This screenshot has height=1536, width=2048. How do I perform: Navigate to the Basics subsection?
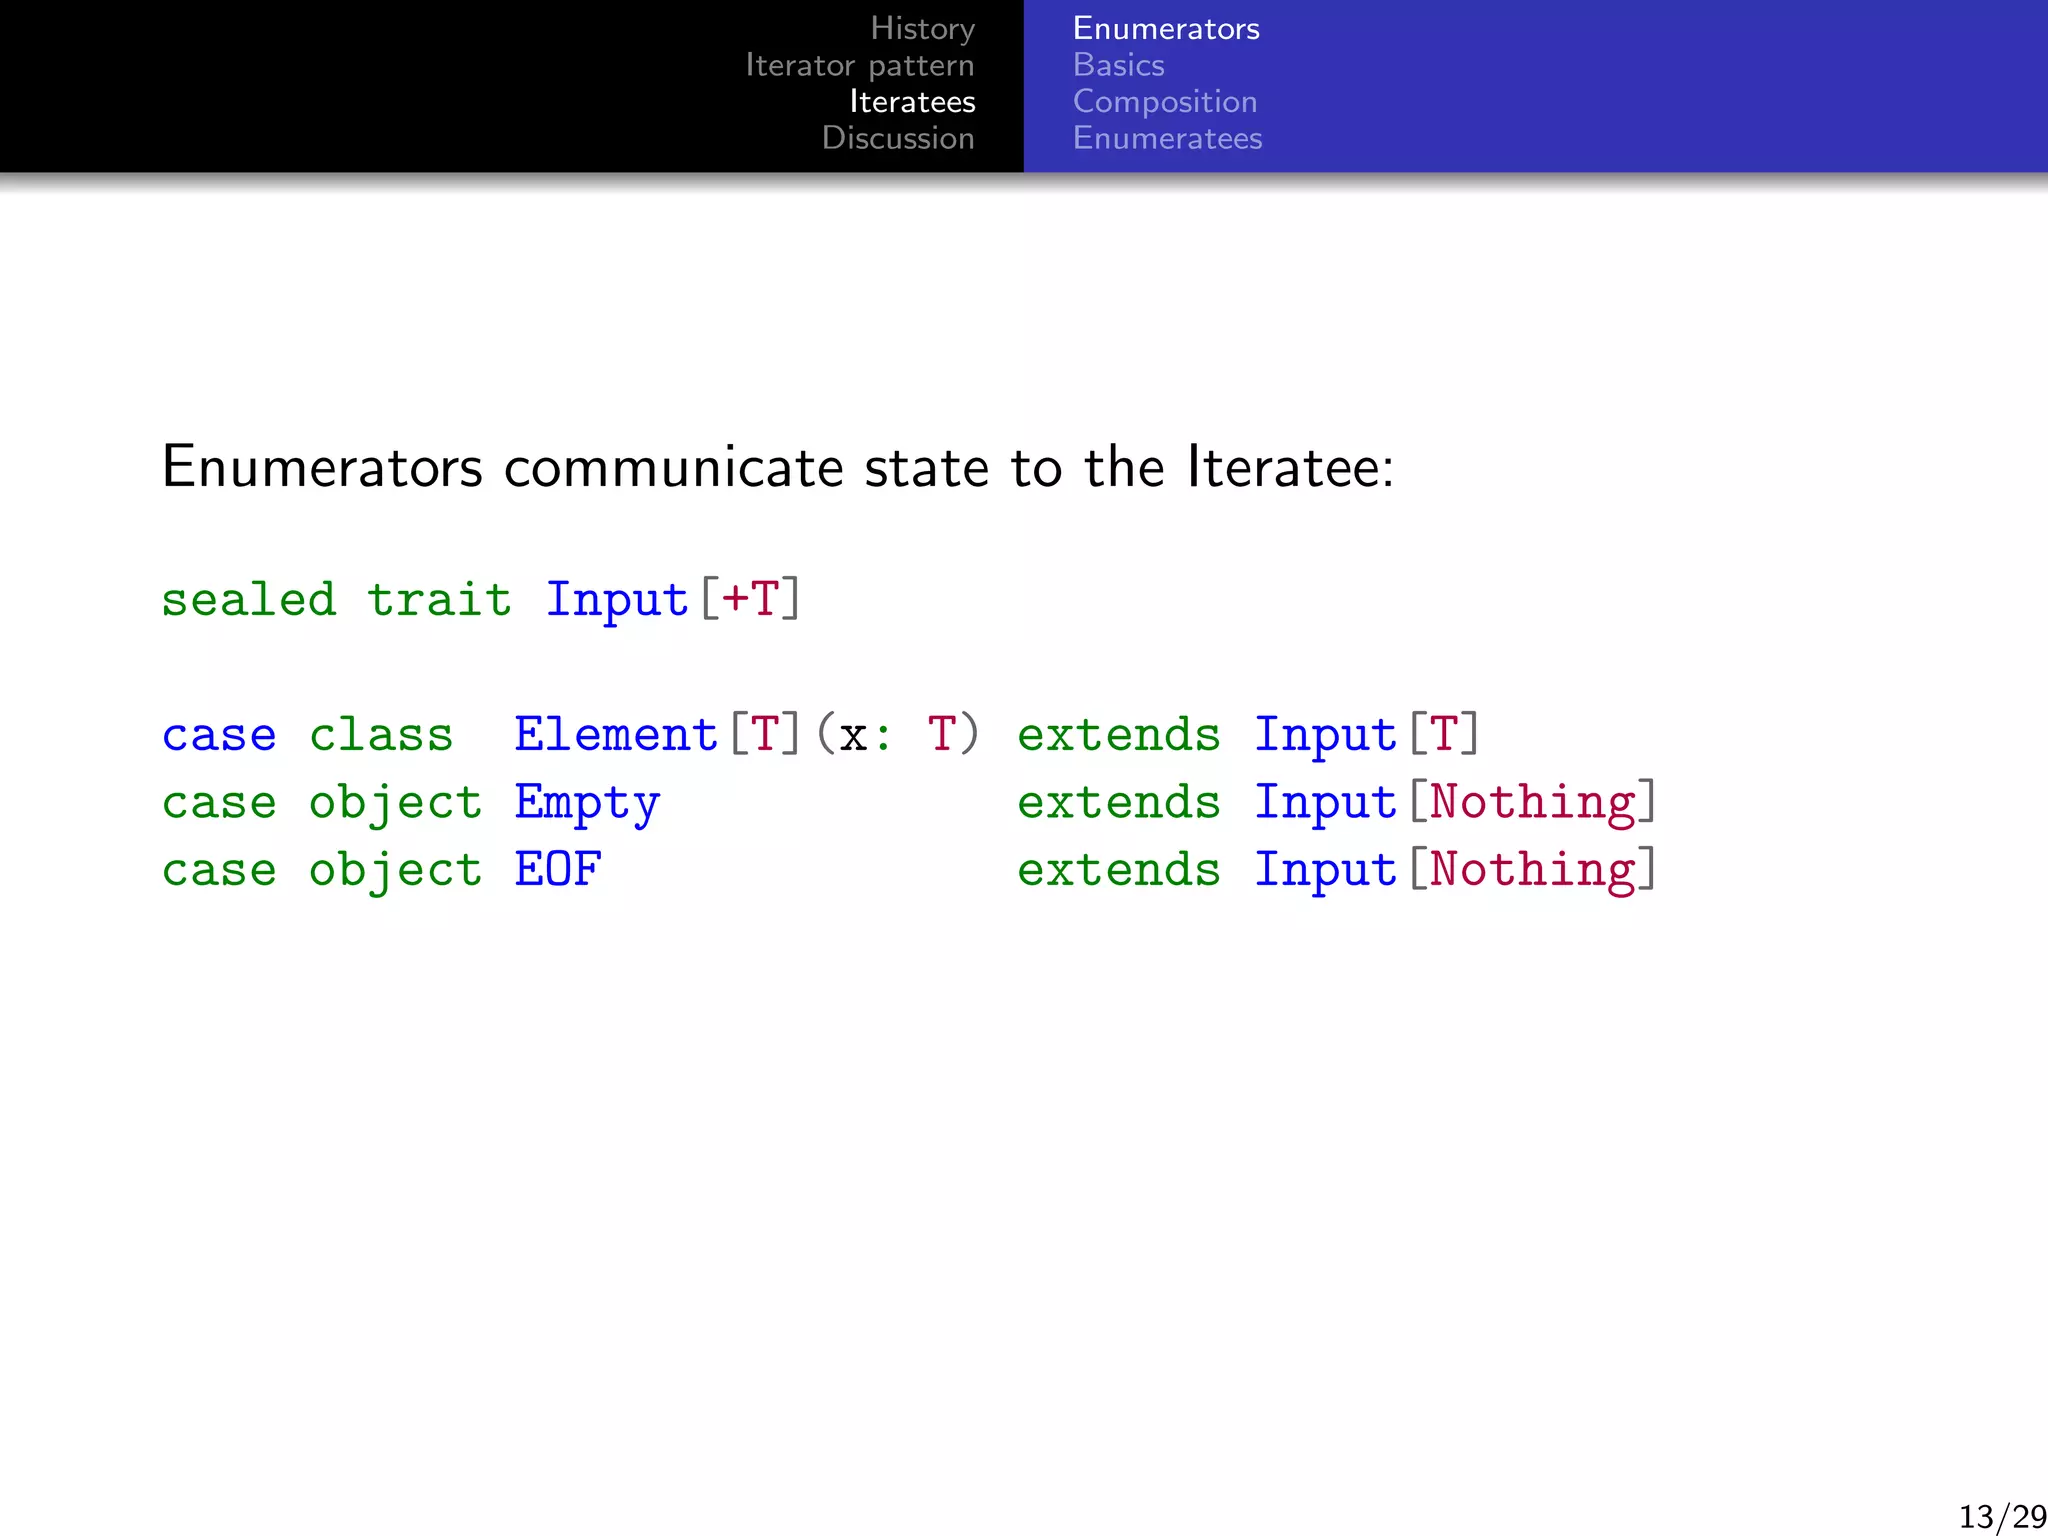point(1118,65)
